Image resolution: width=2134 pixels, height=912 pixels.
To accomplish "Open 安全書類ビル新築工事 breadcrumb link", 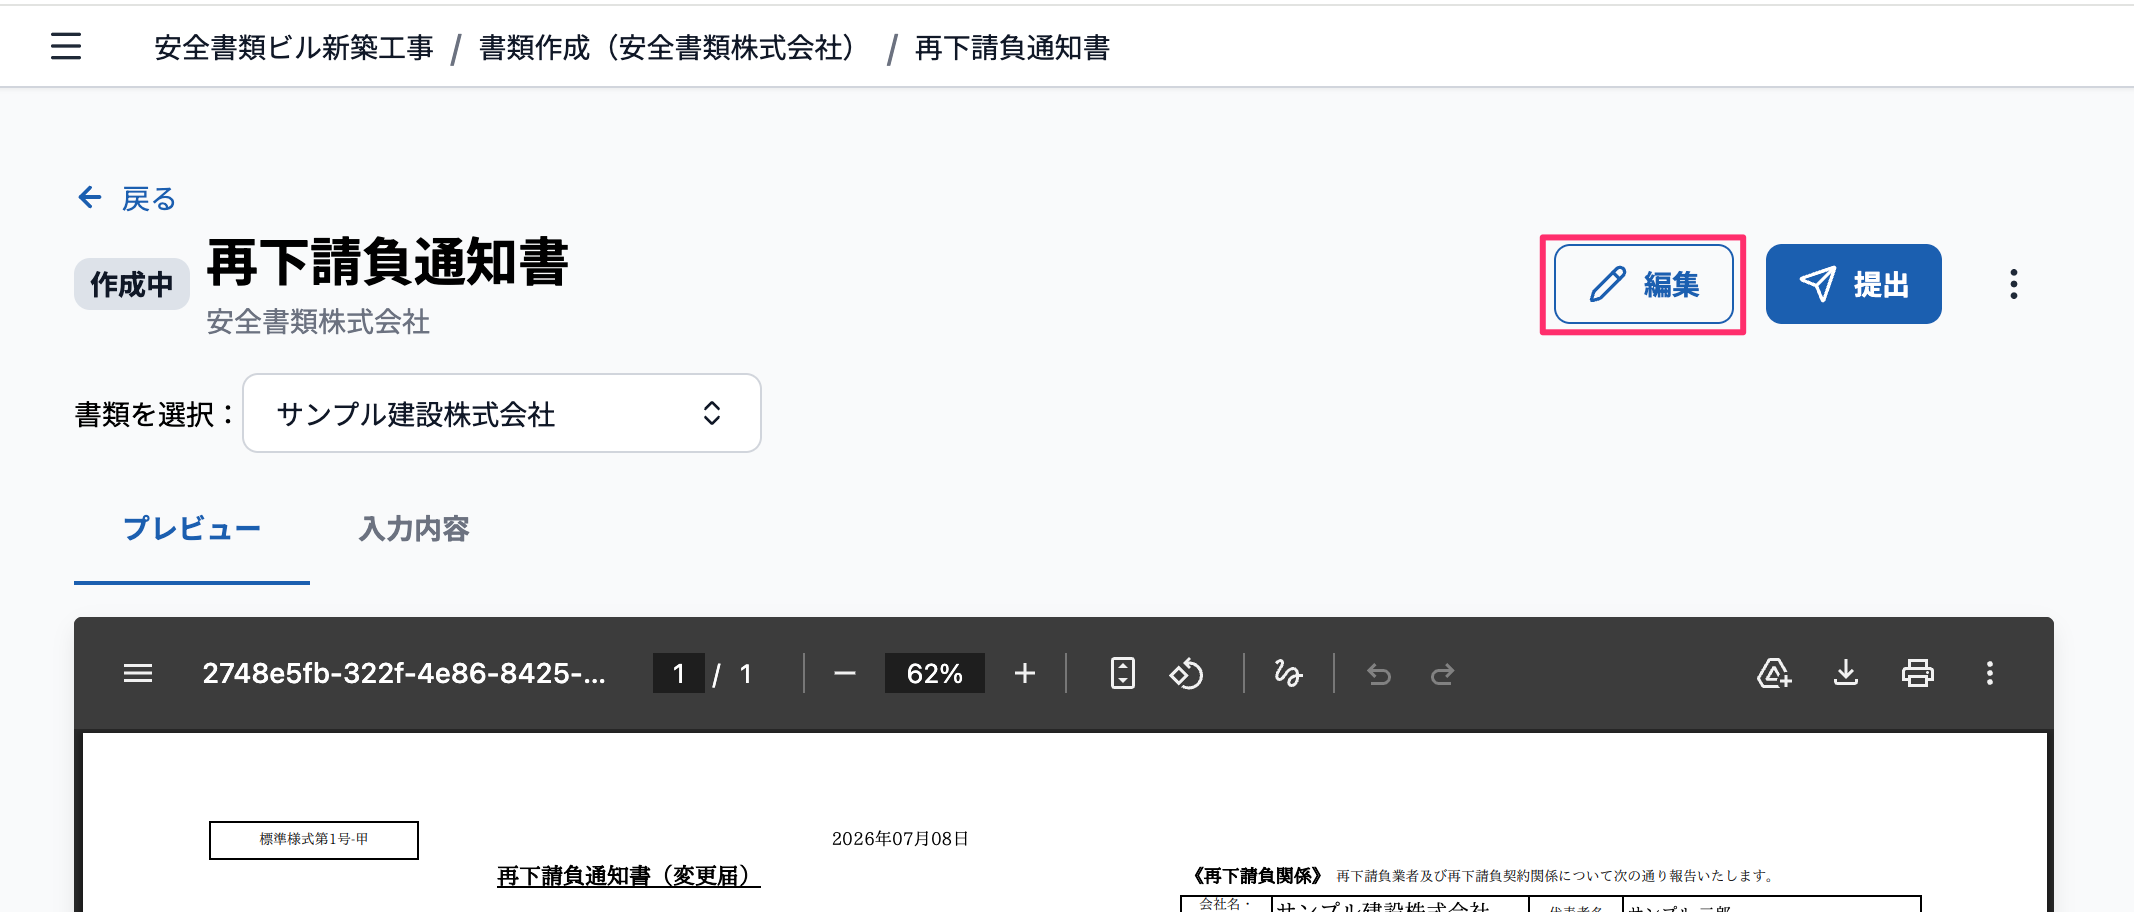I will pos(294,47).
